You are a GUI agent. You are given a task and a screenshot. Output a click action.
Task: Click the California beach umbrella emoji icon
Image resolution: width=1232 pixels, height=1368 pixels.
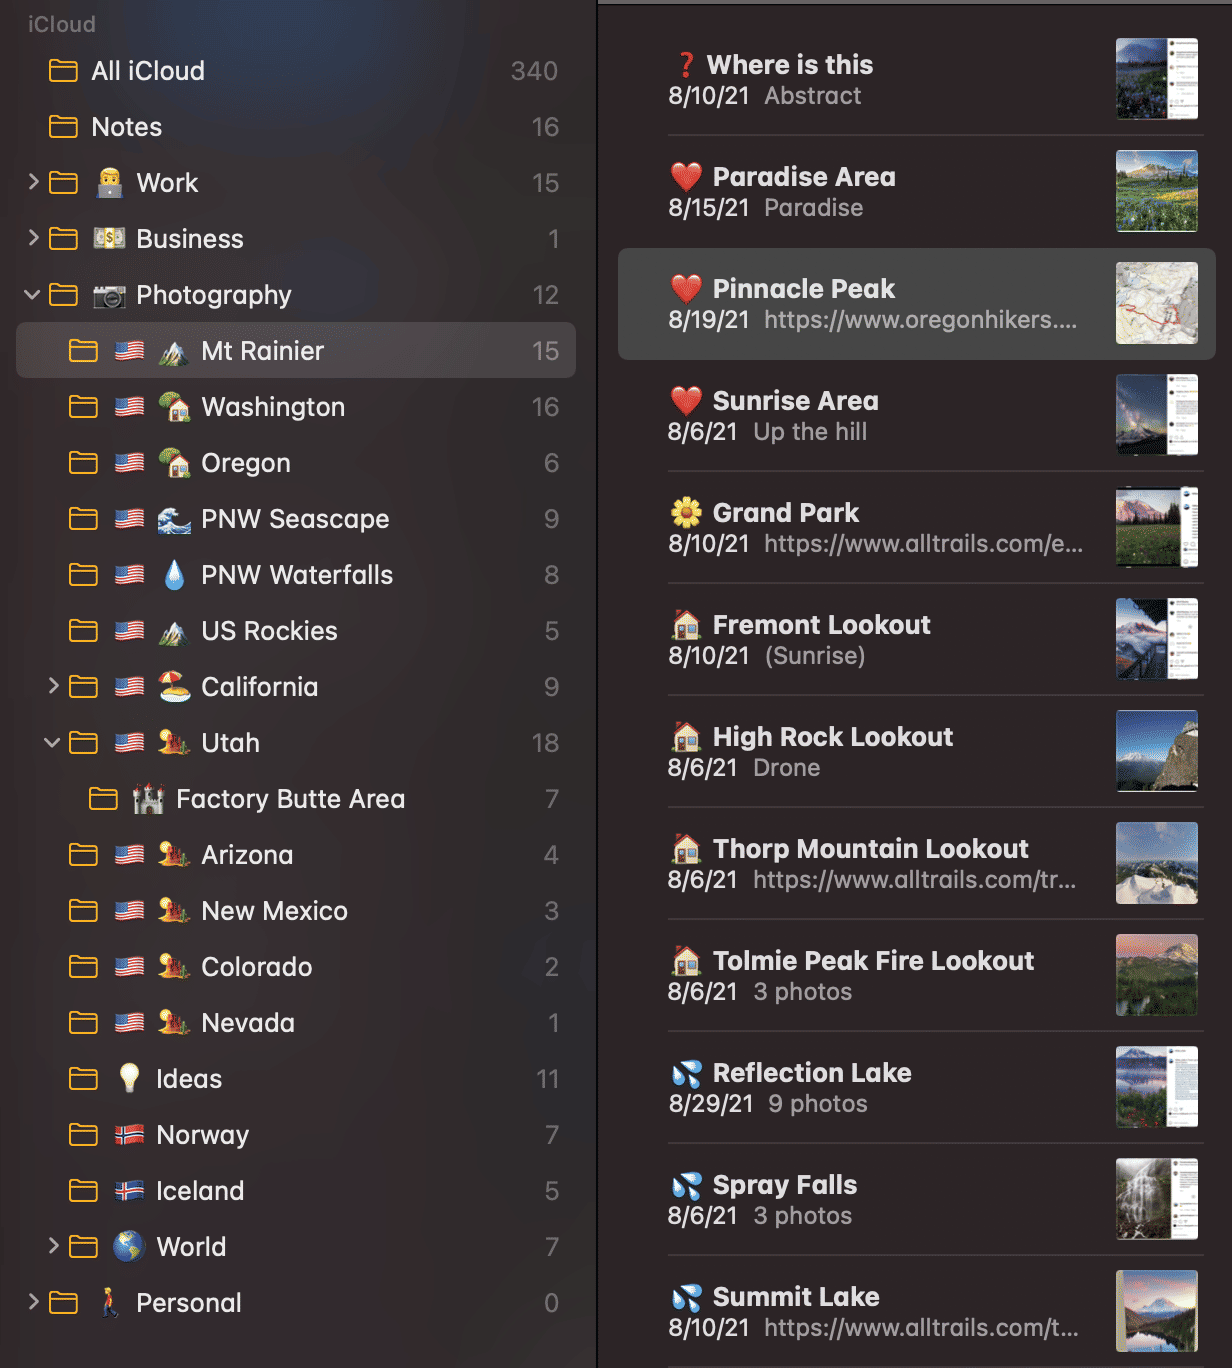(x=174, y=686)
